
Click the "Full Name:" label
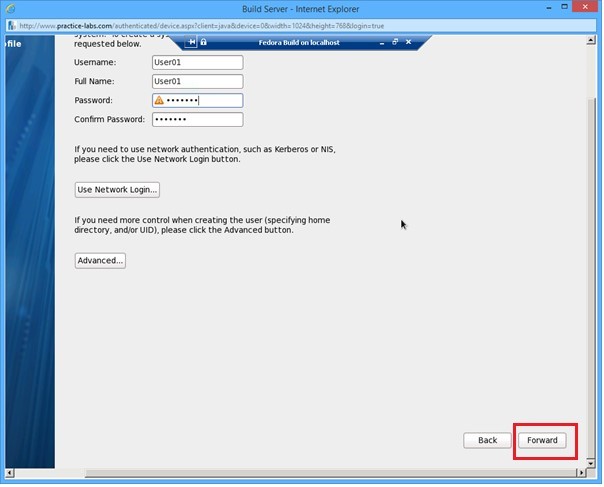94,81
